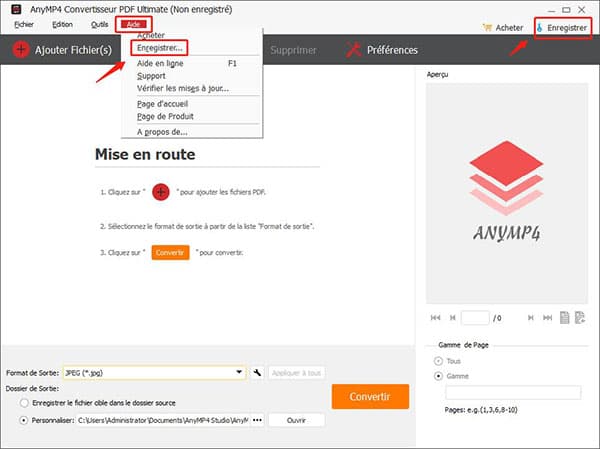The height and width of the screenshot is (449, 600).
Task: Open the Outils menu
Action: (99, 23)
